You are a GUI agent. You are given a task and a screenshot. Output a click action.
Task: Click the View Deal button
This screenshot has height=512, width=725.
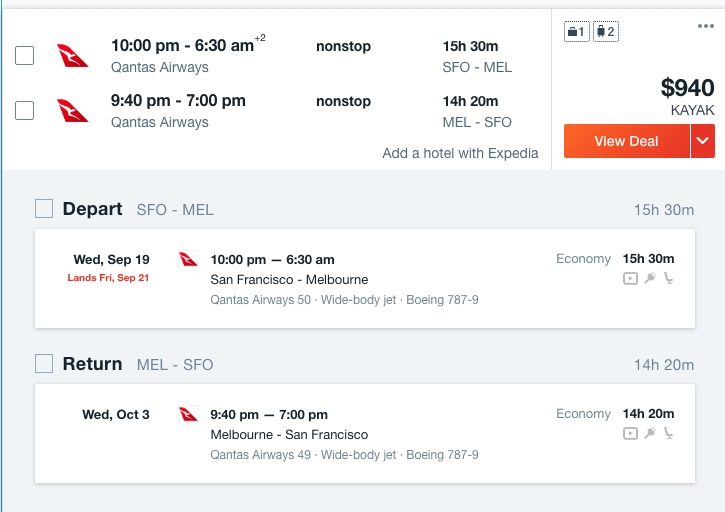pos(627,141)
